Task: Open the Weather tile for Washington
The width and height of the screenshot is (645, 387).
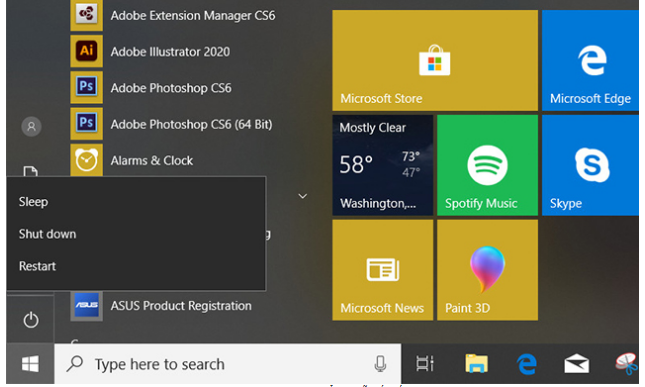Action: click(x=383, y=165)
